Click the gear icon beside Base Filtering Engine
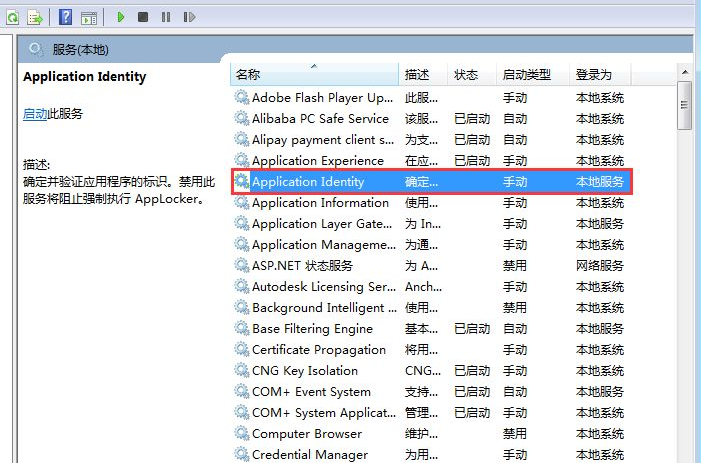The height and width of the screenshot is (463, 701). [x=241, y=329]
